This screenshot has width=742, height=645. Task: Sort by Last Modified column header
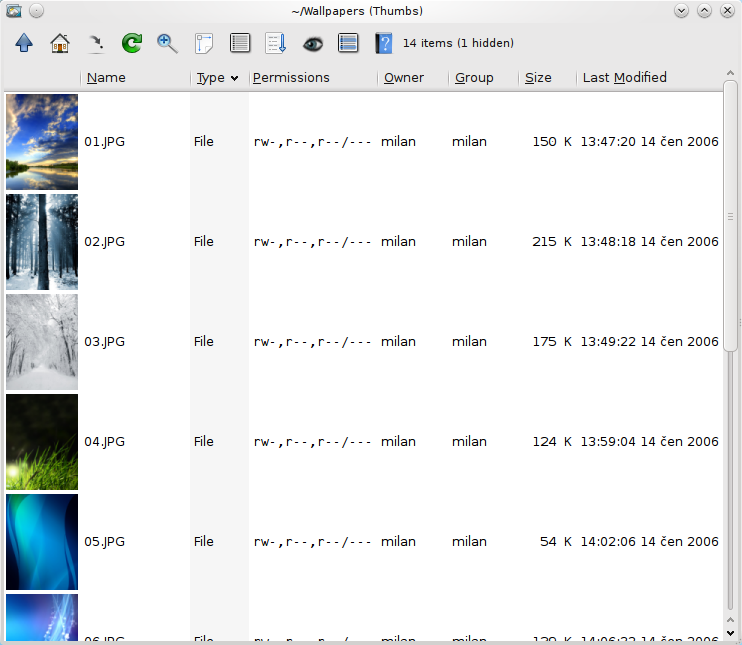tap(625, 78)
